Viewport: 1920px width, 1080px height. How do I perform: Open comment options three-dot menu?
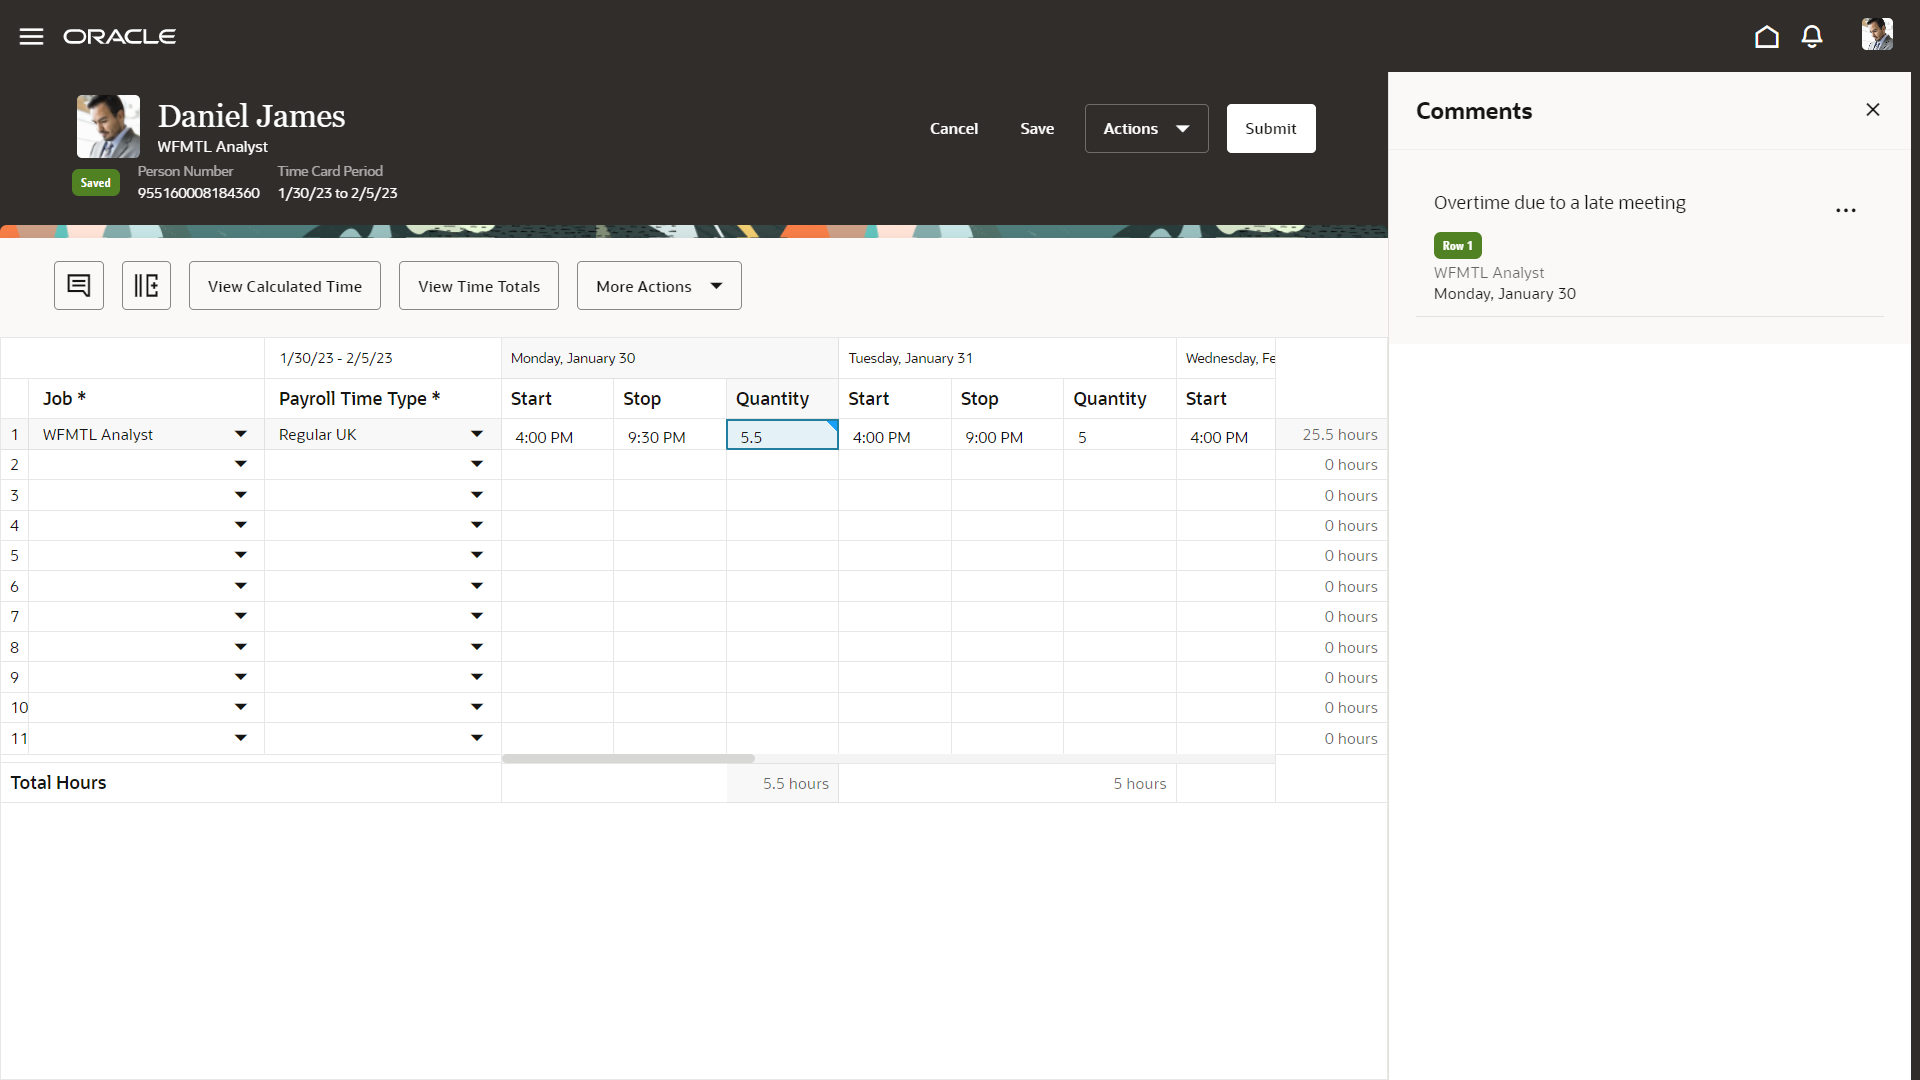[x=1845, y=211]
